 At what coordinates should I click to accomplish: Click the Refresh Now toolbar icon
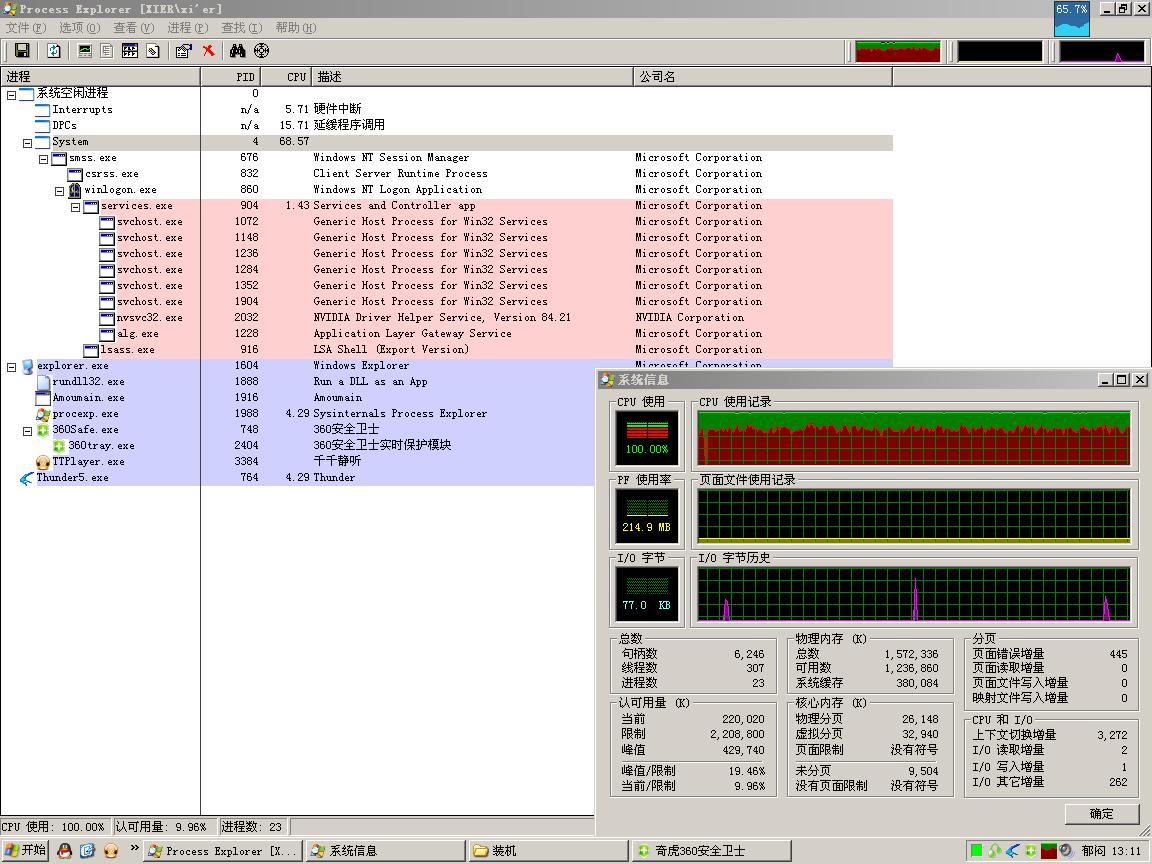[54, 51]
